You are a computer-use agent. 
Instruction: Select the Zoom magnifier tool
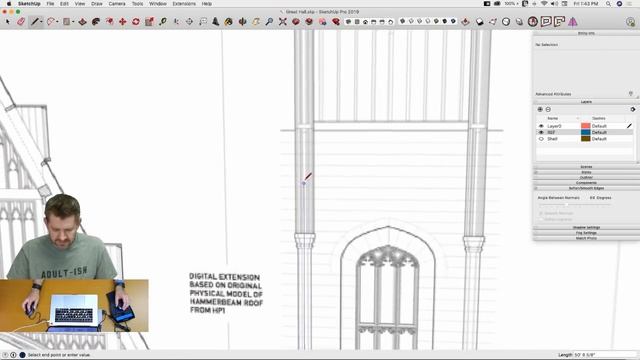coord(269,22)
